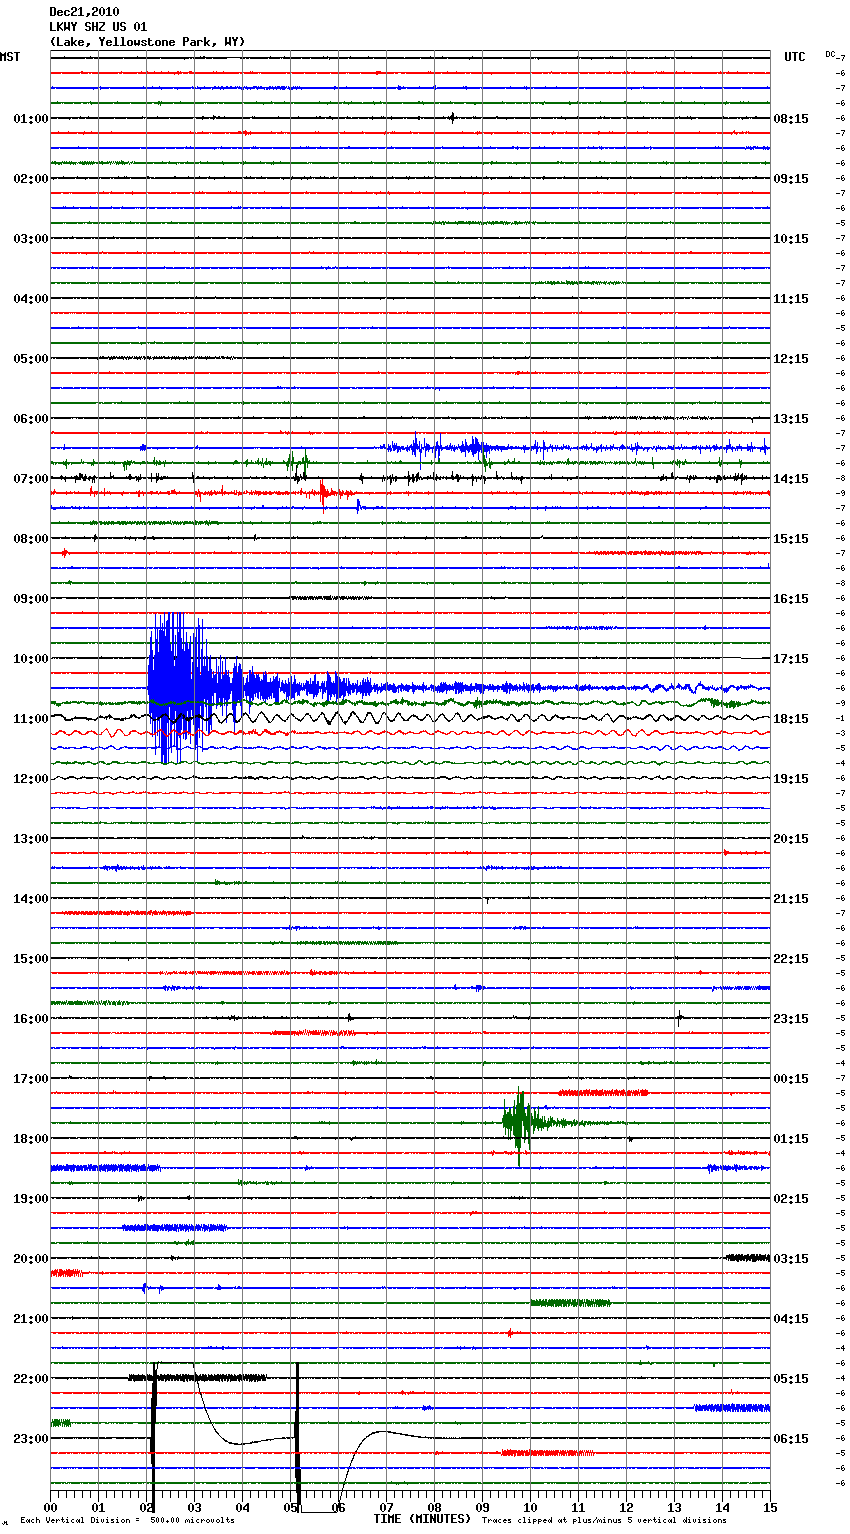850x1534 pixels.
Task: Select the 23:00 MST row label
Action: 30,1439
